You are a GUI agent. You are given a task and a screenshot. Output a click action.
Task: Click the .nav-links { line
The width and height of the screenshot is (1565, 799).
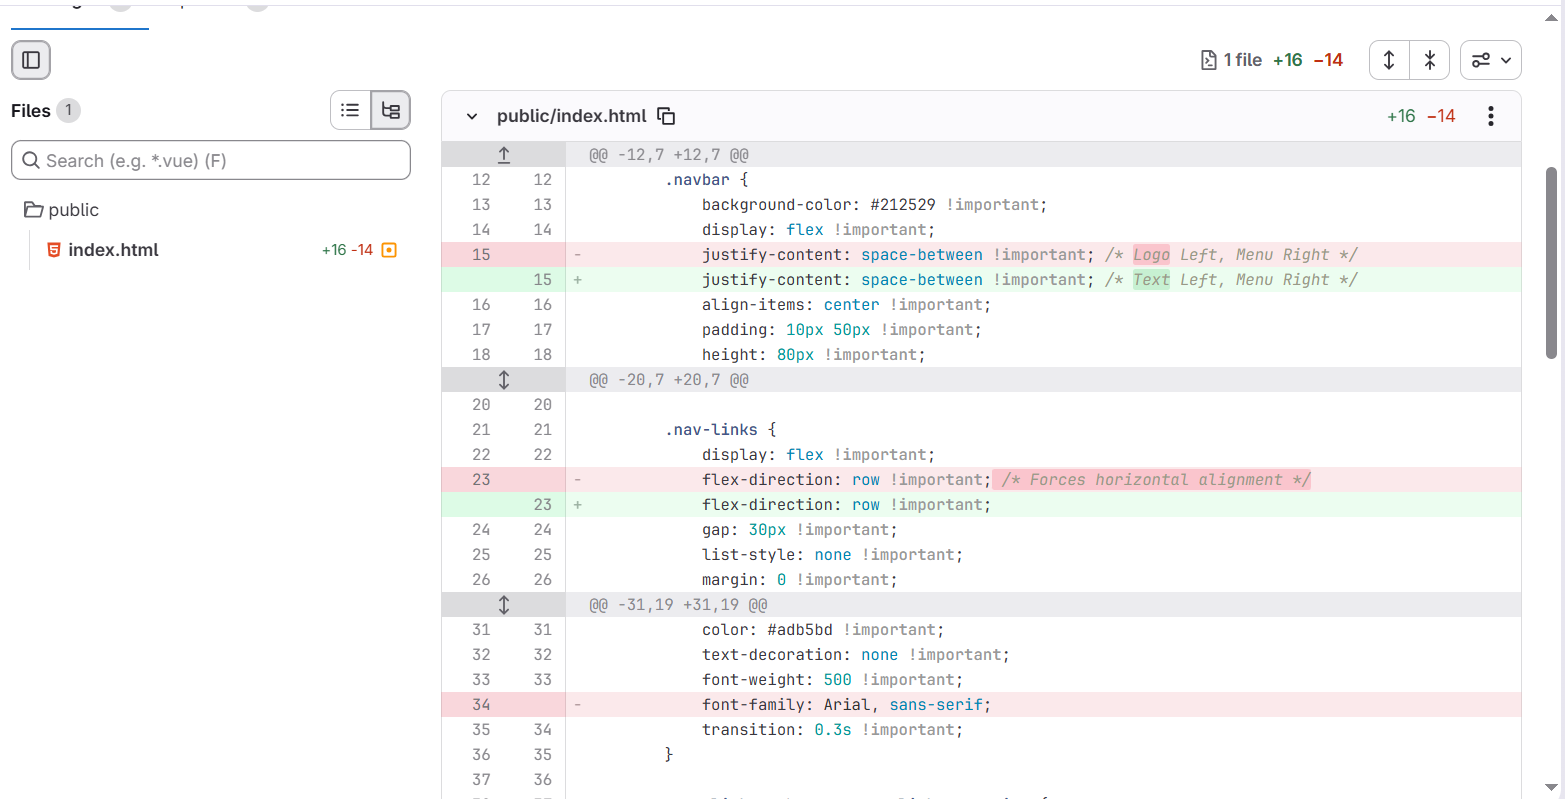[x=981, y=430]
